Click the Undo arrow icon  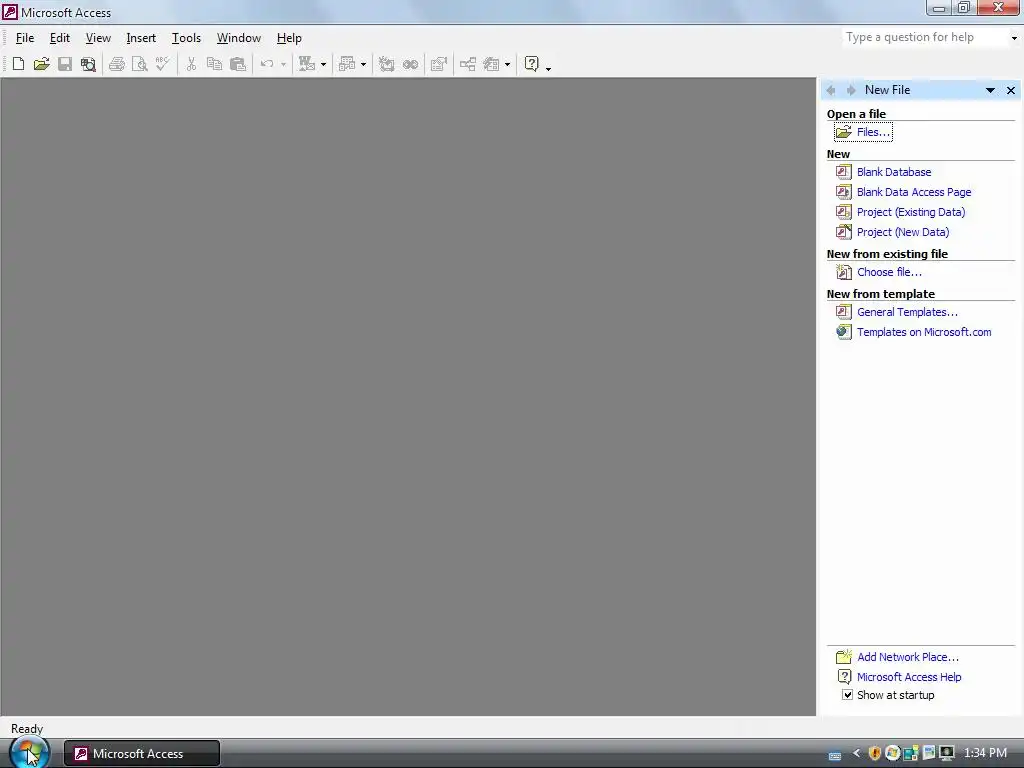(x=266, y=64)
